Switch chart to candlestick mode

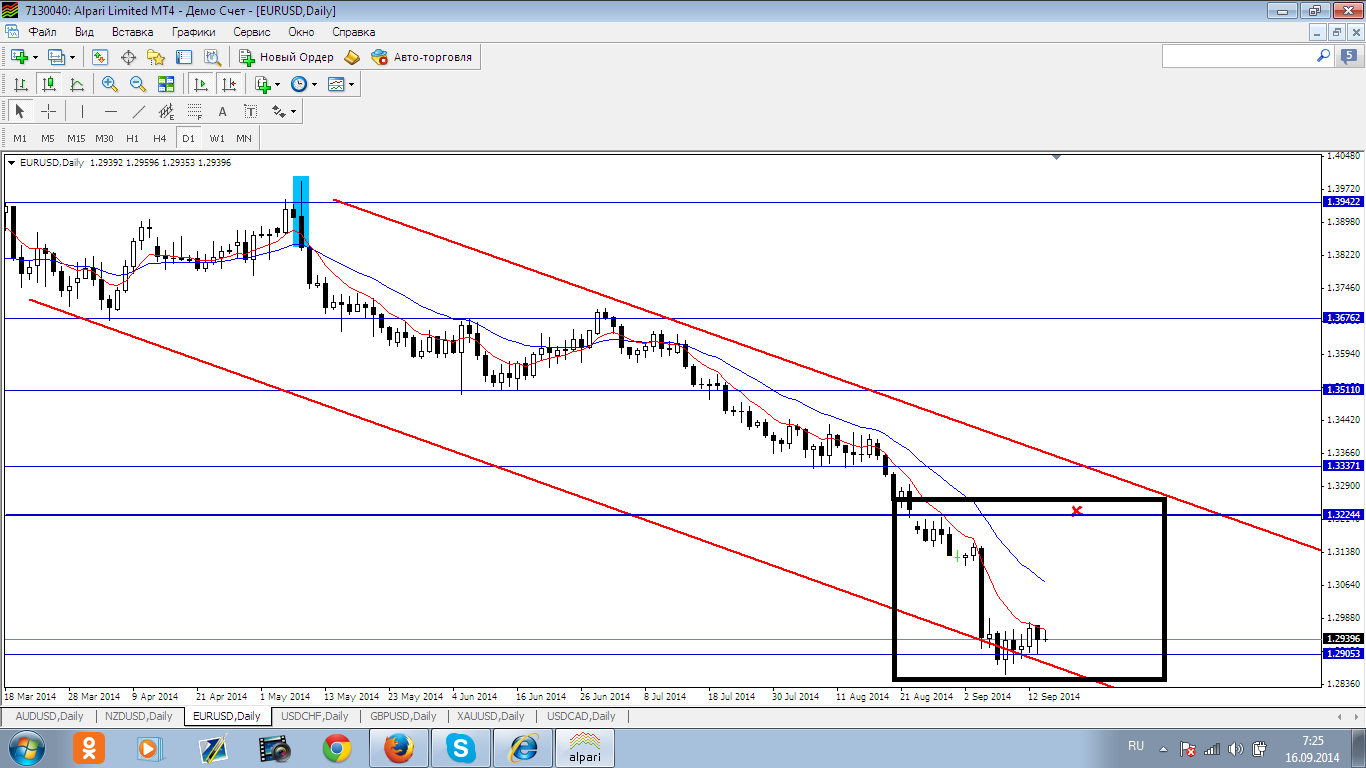click(48, 84)
